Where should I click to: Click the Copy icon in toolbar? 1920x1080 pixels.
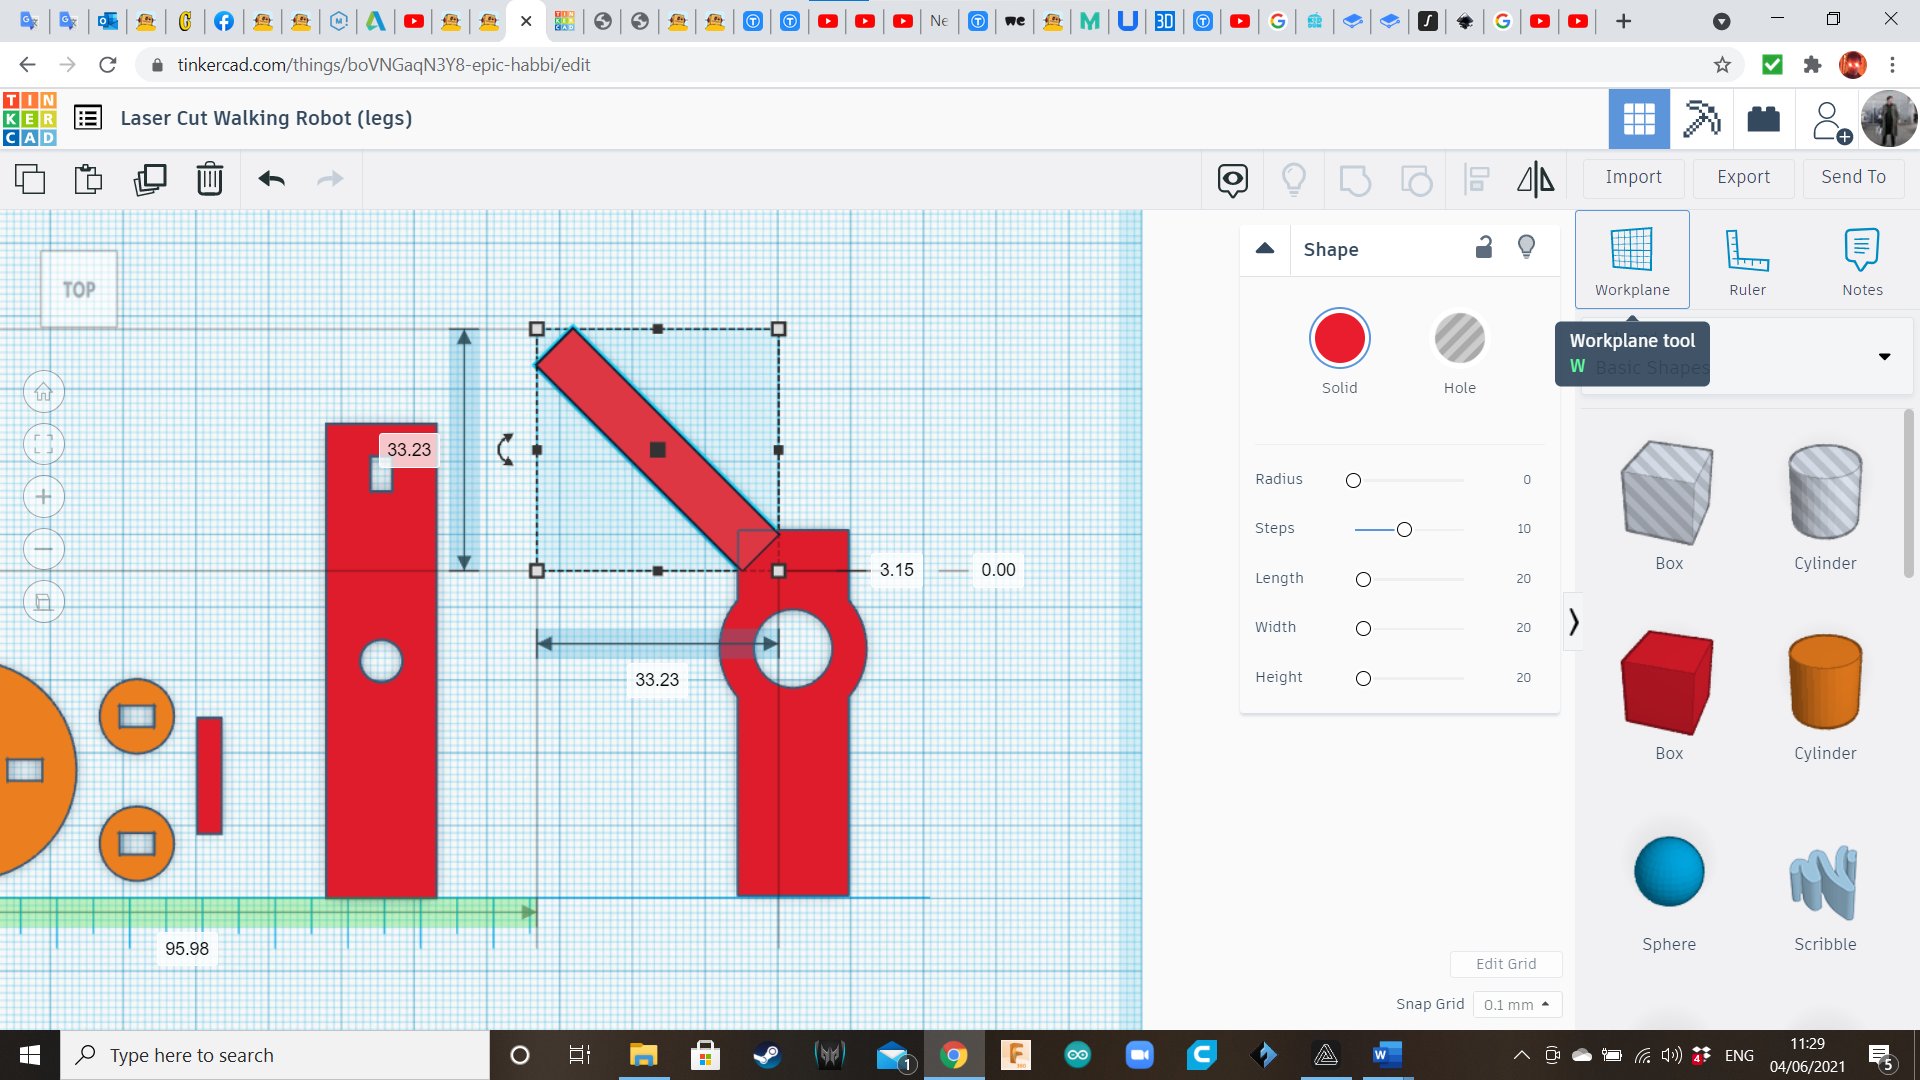[30, 179]
